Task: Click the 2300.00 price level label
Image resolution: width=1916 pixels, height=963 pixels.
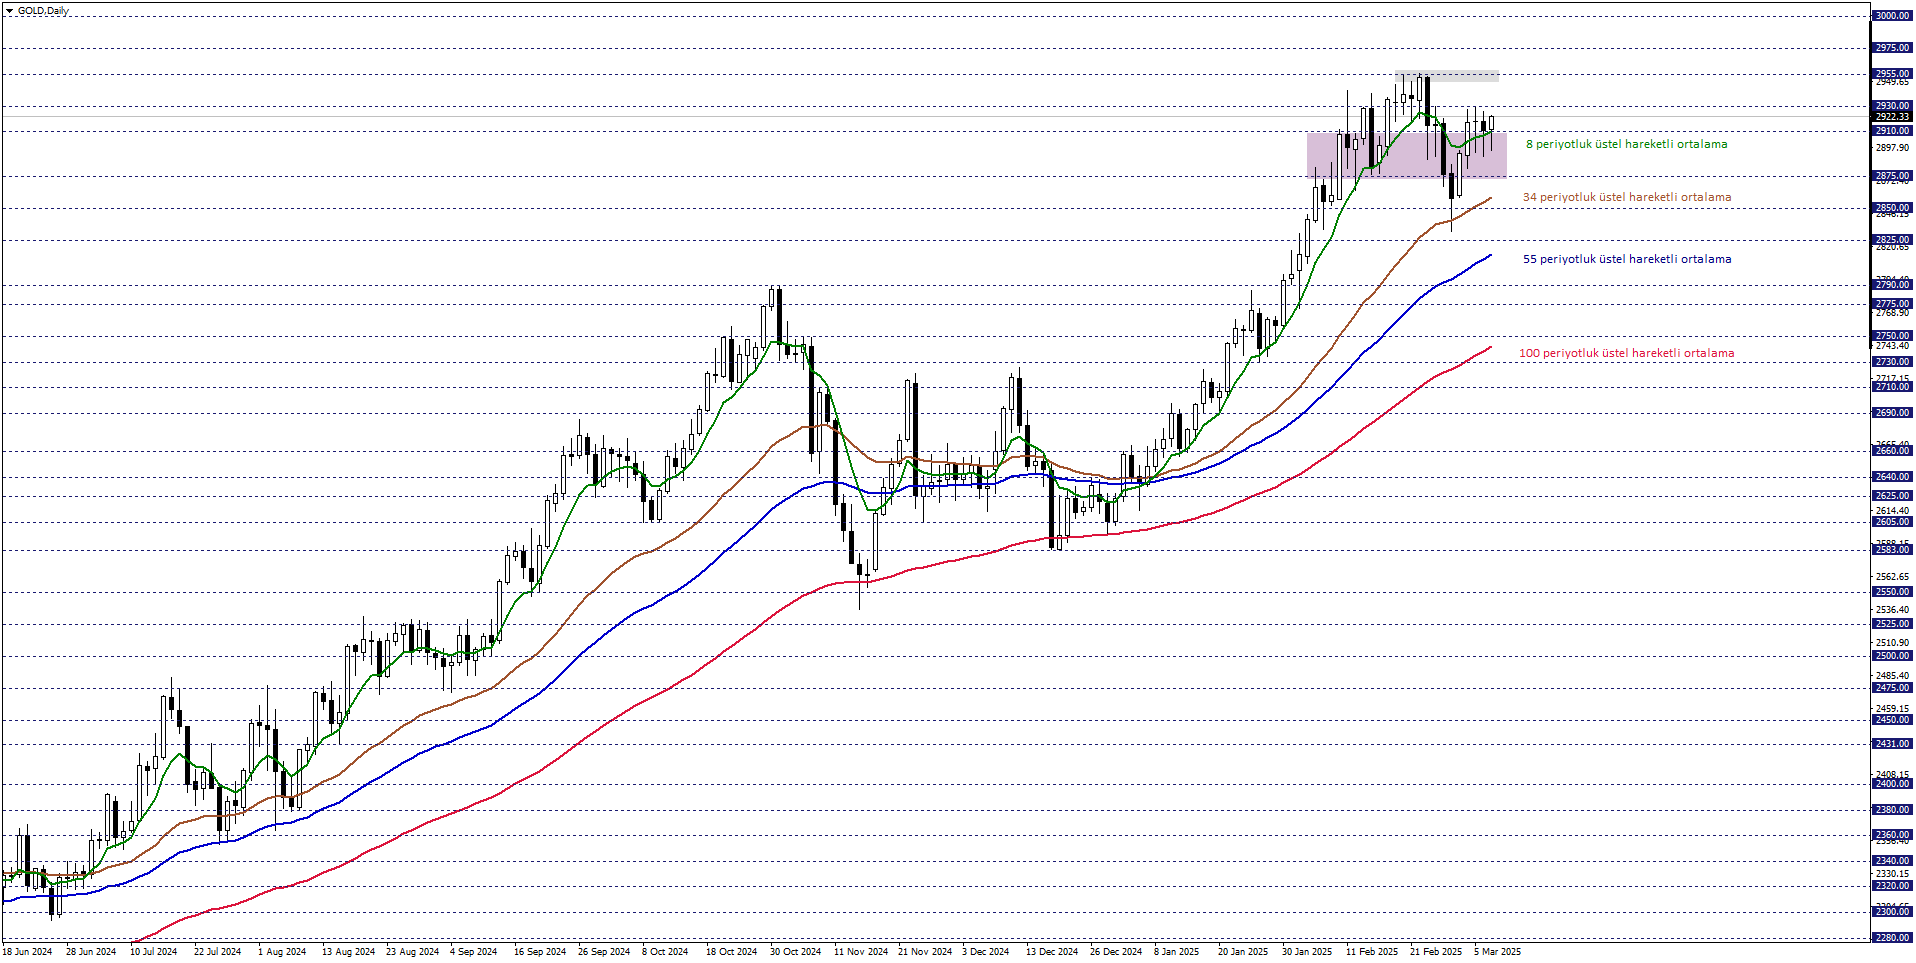Action: [1892, 912]
